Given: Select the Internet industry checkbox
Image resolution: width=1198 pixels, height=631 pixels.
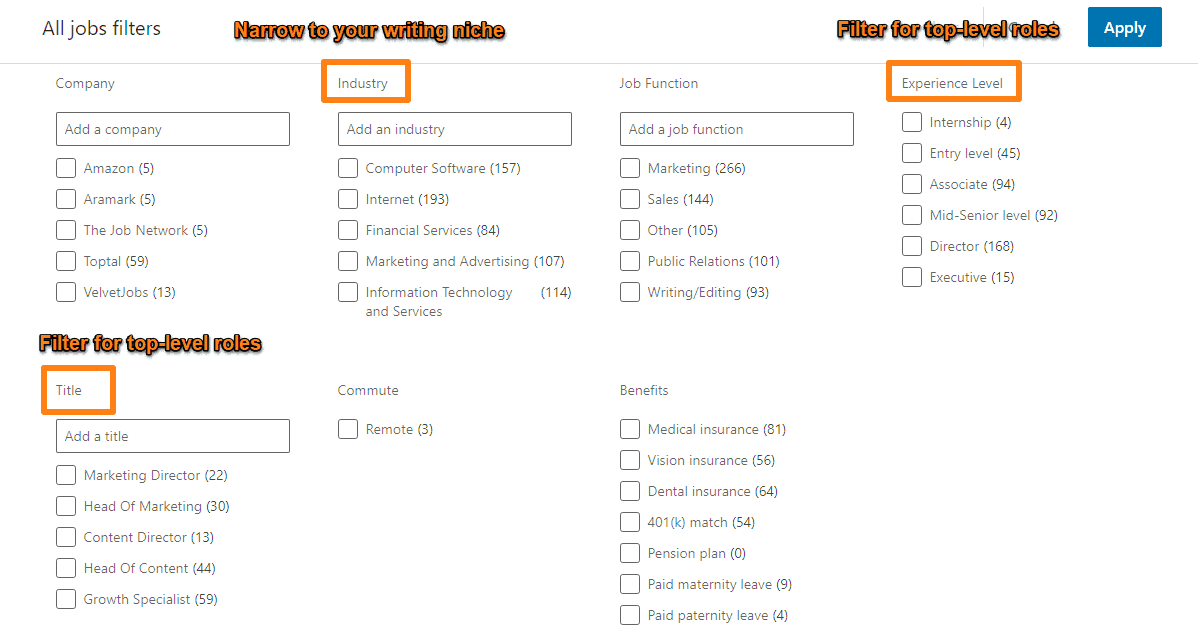Looking at the screenshot, I should [x=348, y=199].
